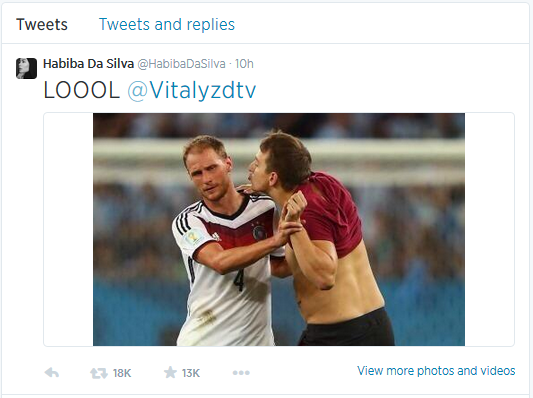The height and width of the screenshot is (398, 533).
Task: Click the 18K retweet count
Action: tap(122, 373)
